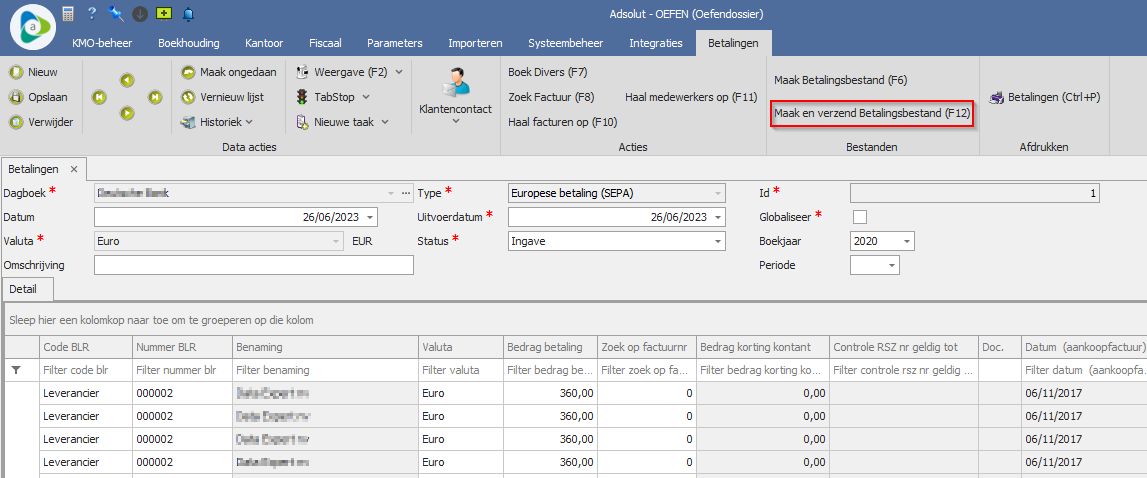The width and height of the screenshot is (1147, 478).
Task: Click the Filter code blr field
Action: point(85,370)
